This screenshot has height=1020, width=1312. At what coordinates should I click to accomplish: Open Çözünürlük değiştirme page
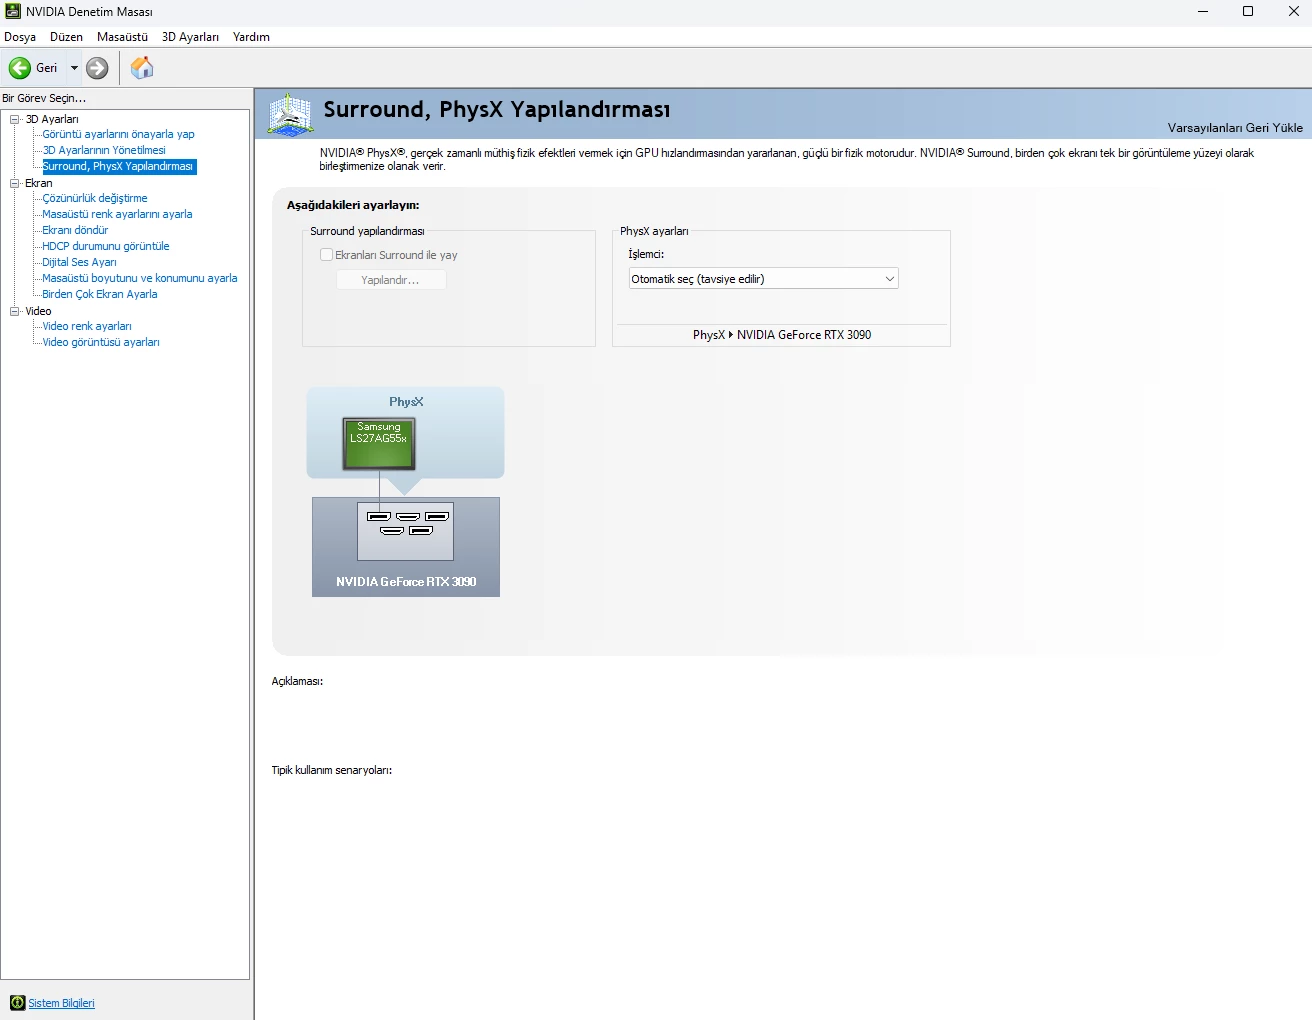coord(94,198)
